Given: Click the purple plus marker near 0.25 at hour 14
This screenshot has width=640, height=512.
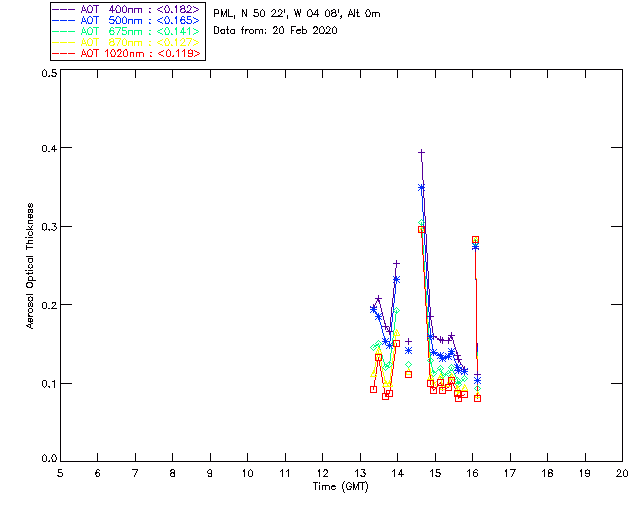Looking at the screenshot, I should coord(396,264).
